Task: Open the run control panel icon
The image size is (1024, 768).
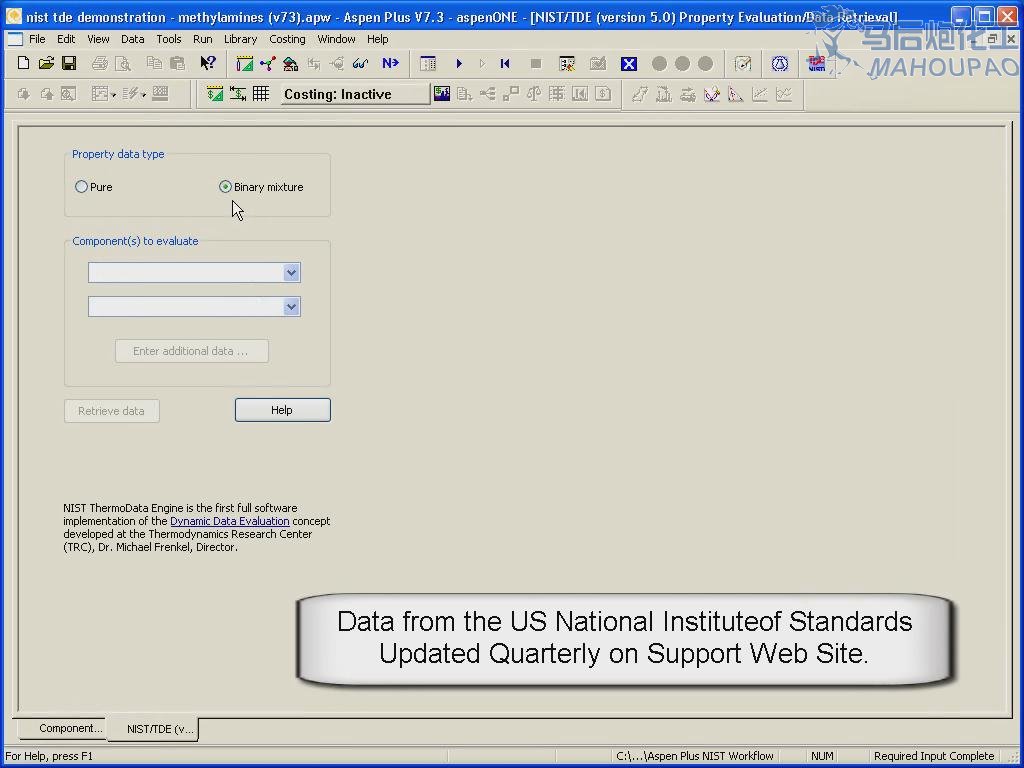Action: pyautogui.click(x=428, y=63)
